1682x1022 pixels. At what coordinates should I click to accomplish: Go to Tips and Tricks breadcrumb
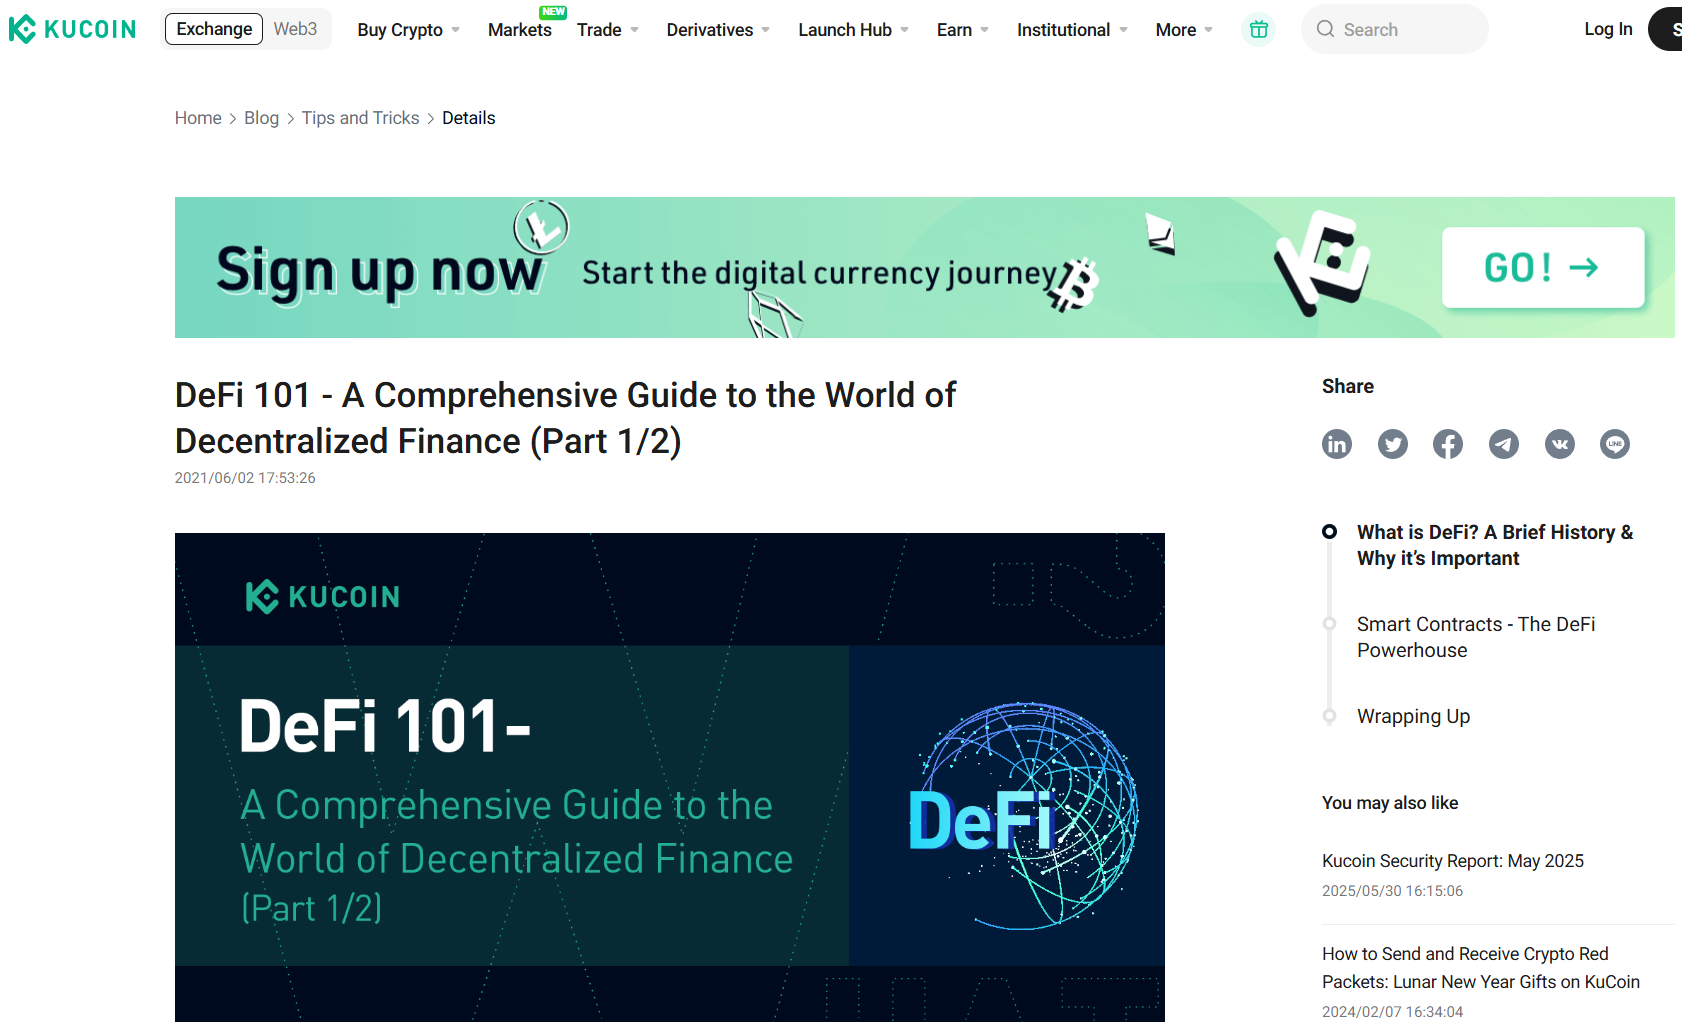[360, 118]
